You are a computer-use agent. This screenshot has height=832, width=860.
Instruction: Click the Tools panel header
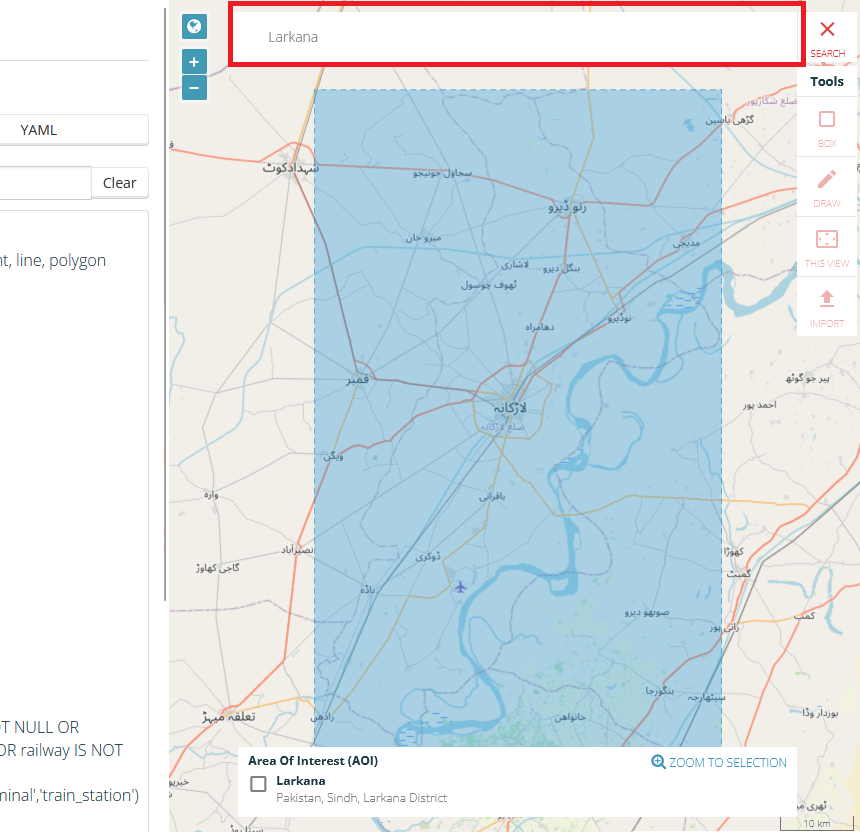coord(827,82)
